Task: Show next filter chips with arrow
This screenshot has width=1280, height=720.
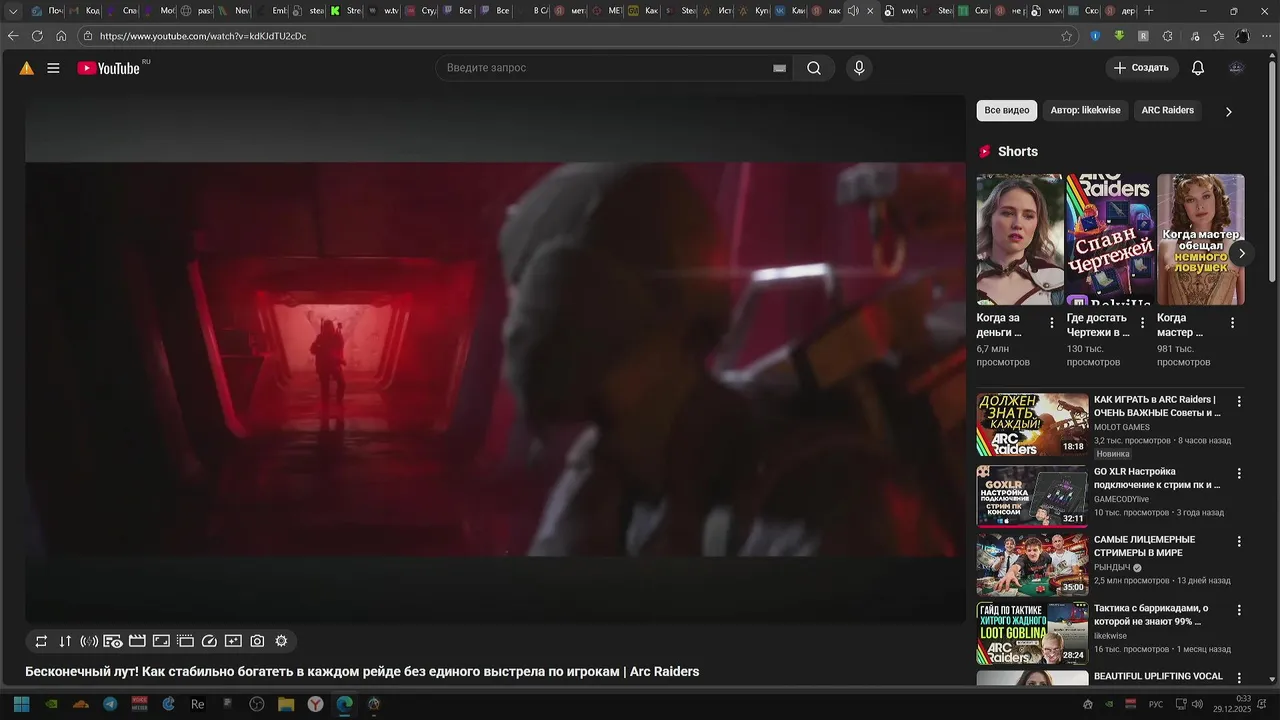Action: [1229, 111]
